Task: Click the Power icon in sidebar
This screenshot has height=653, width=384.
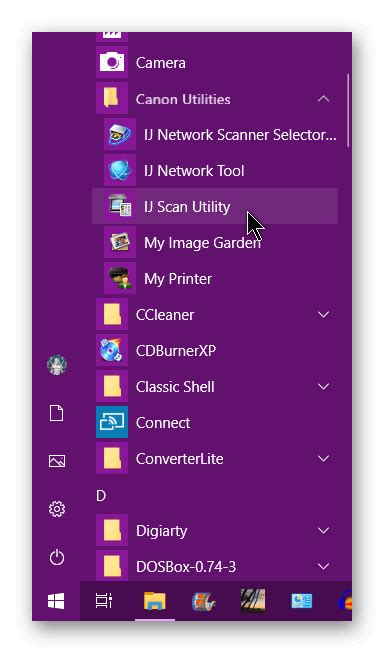Action: (x=57, y=558)
